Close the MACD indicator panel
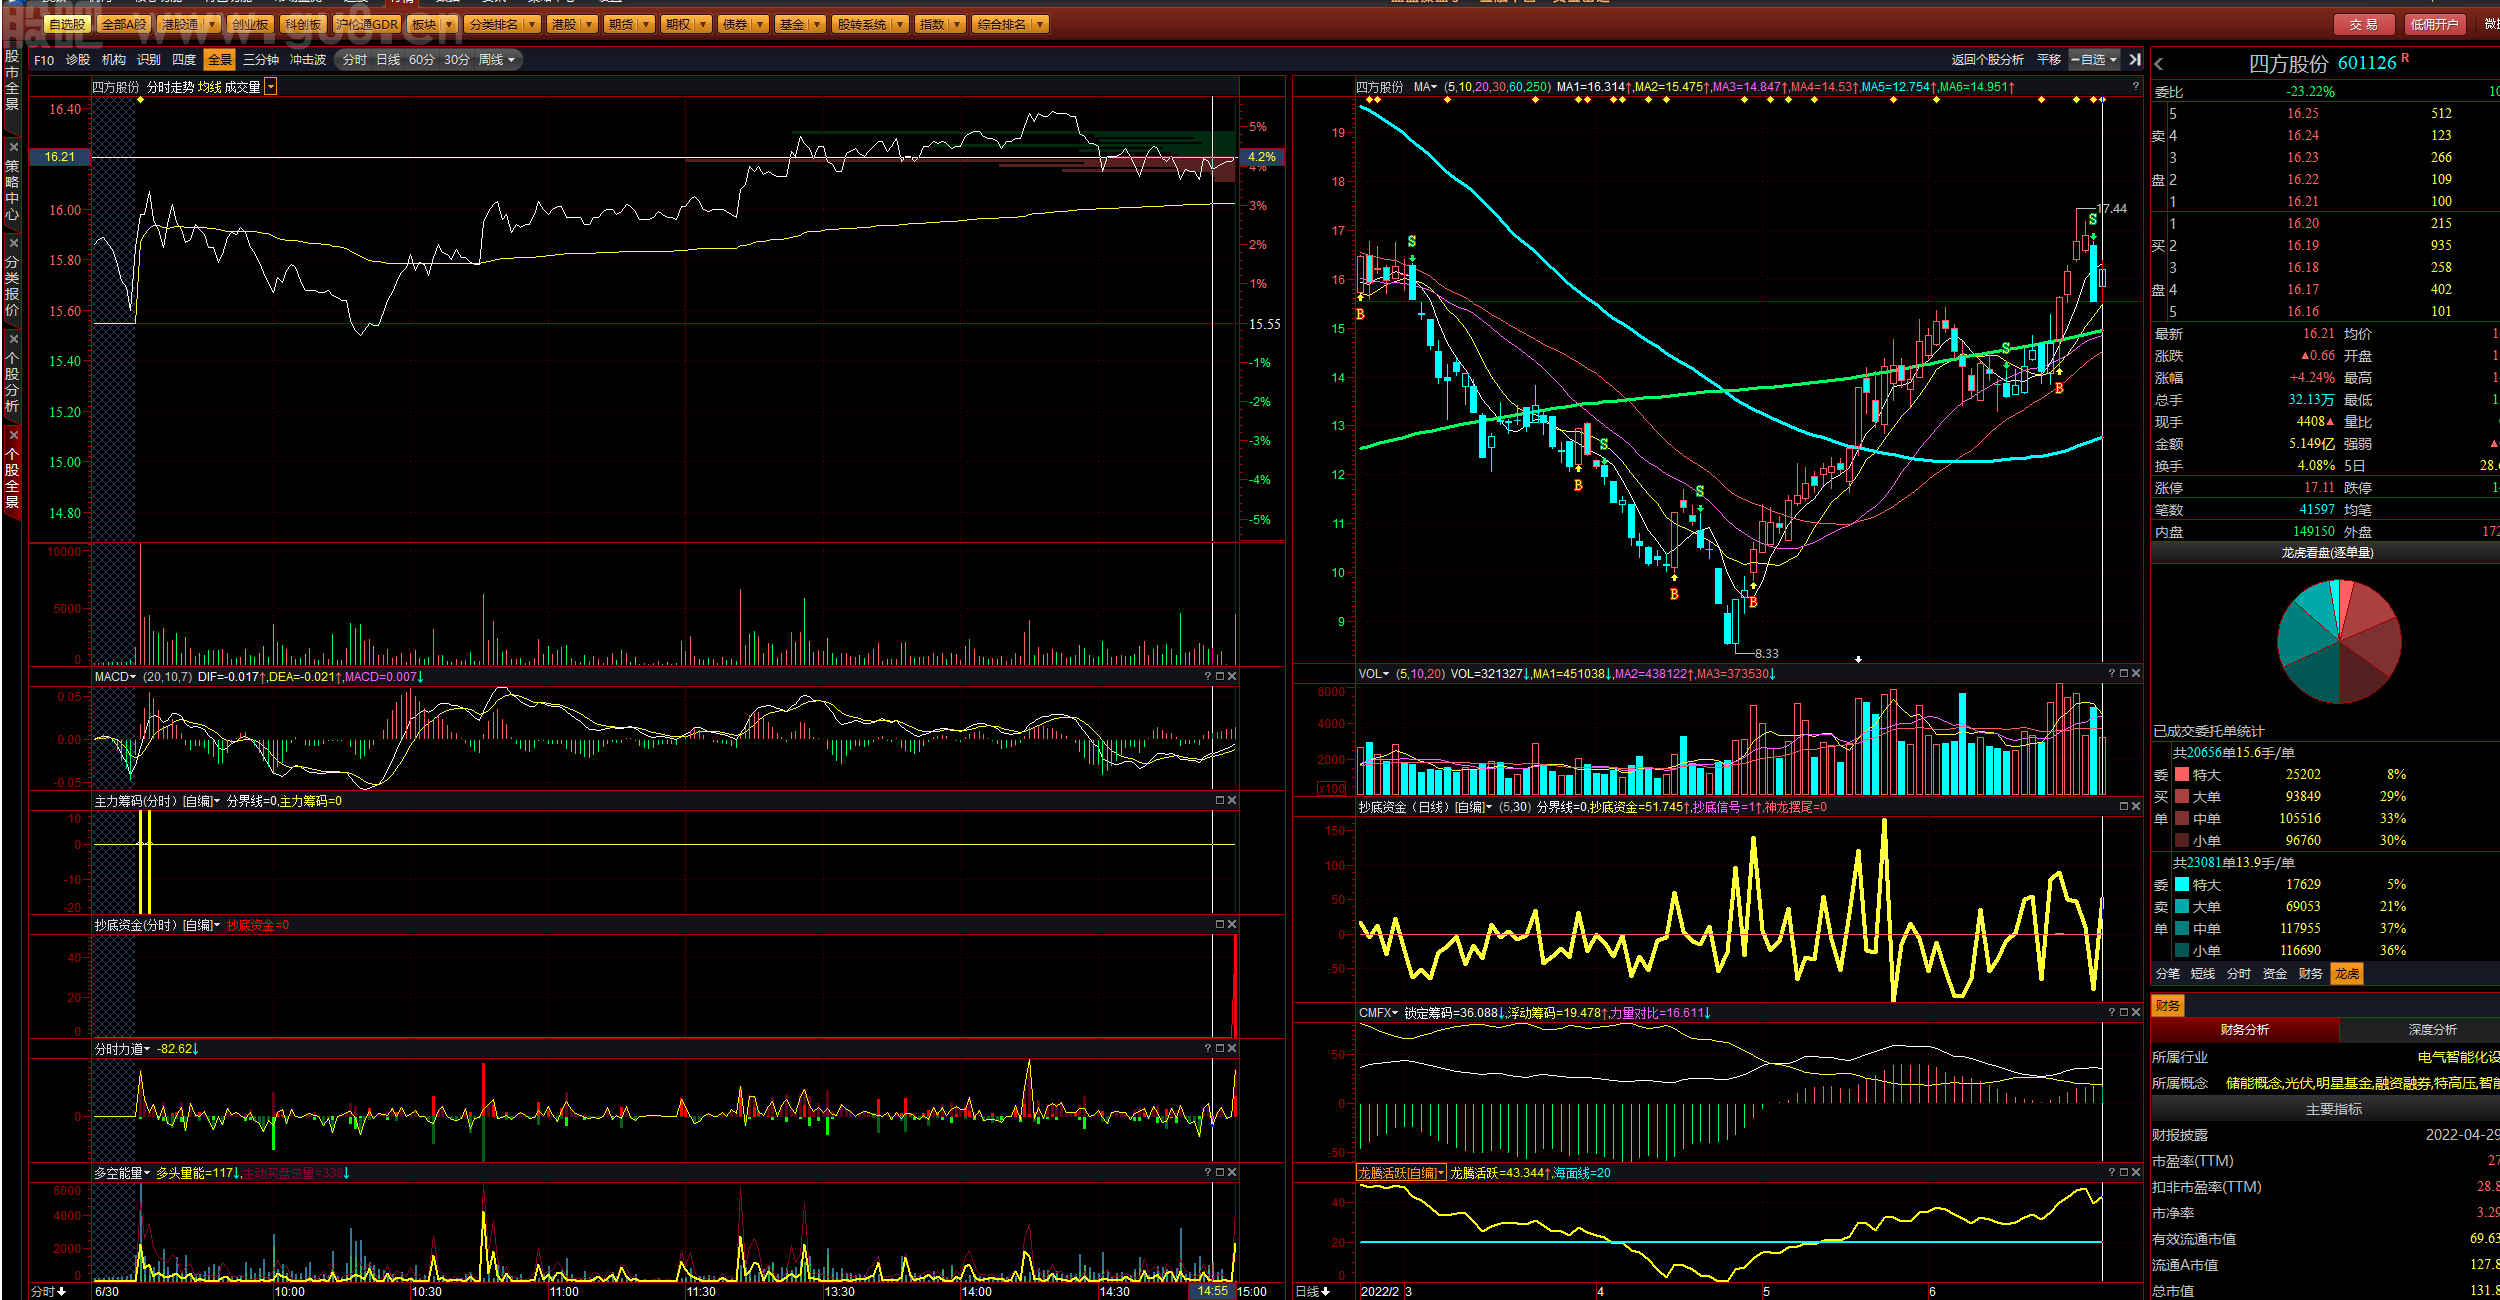 point(1232,677)
